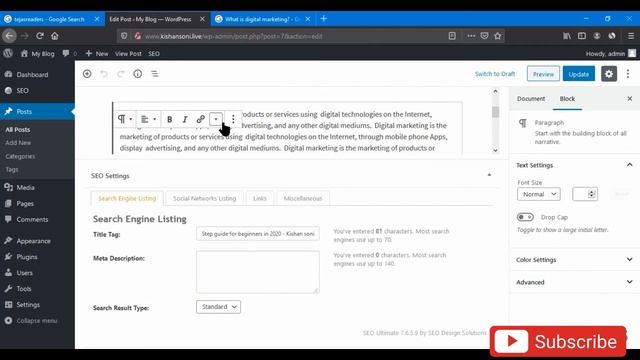This screenshot has height=360, width=640.
Task: Toggle the Drop Cap switch
Action: [x=525, y=217]
